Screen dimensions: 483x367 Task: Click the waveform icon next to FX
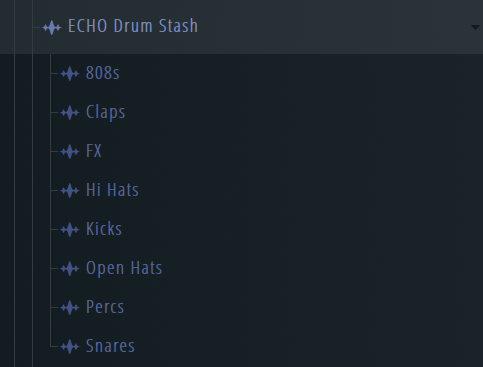(70, 152)
